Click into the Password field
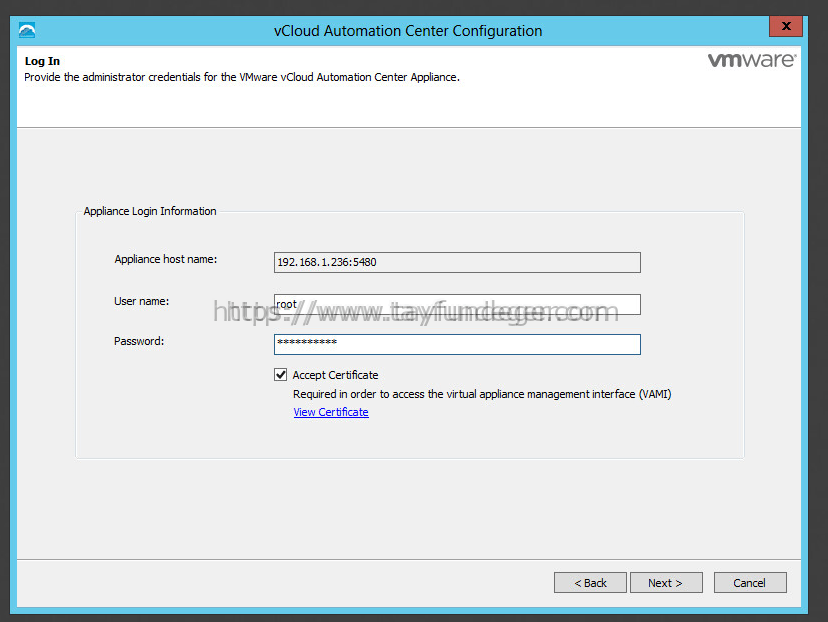Screen dimensions: 828x622 coord(457,344)
